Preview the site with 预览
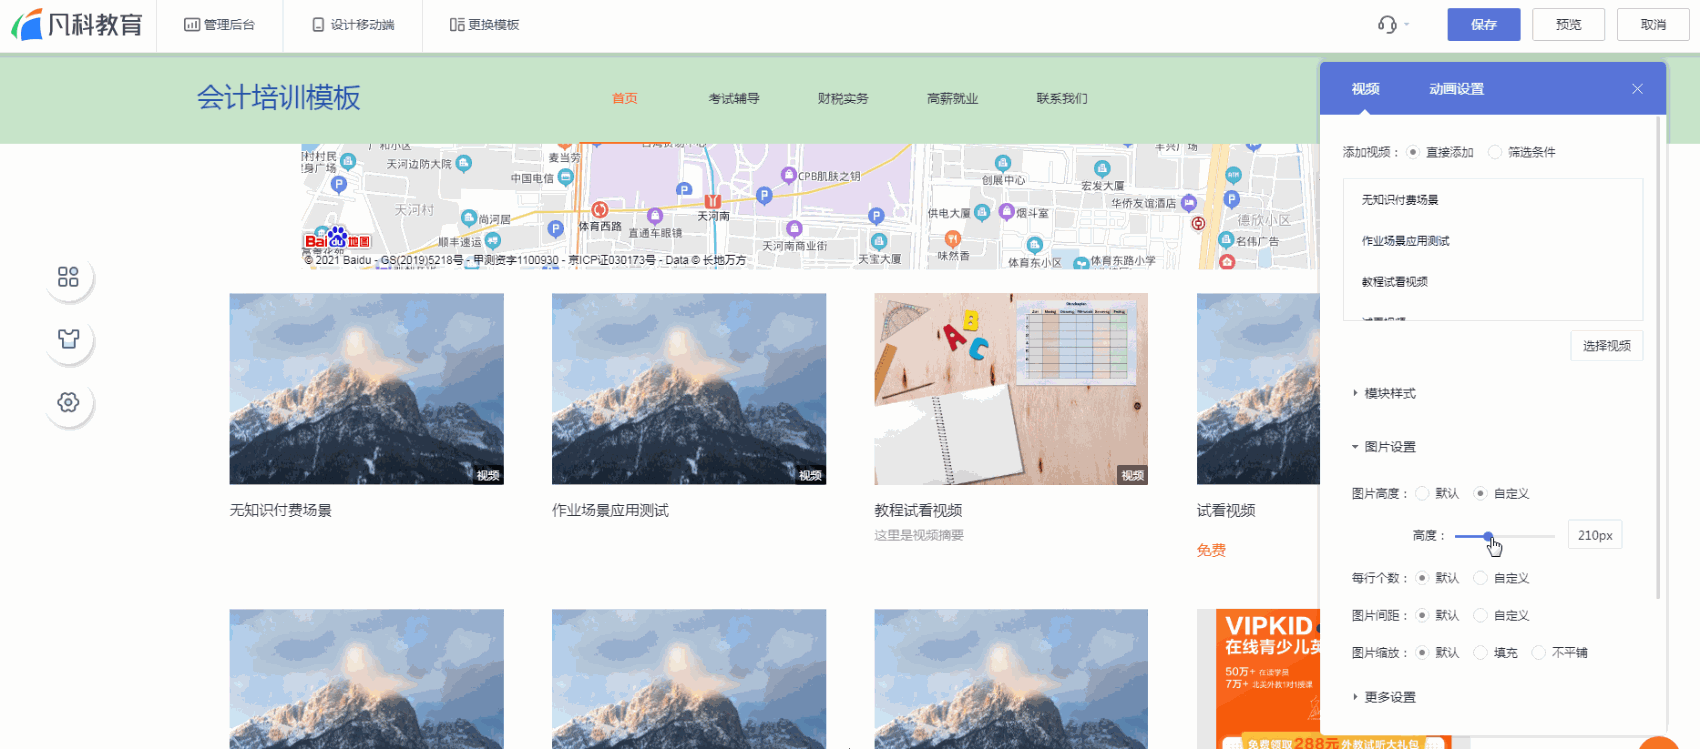This screenshot has height=749, width=1700. (1568, 24)
